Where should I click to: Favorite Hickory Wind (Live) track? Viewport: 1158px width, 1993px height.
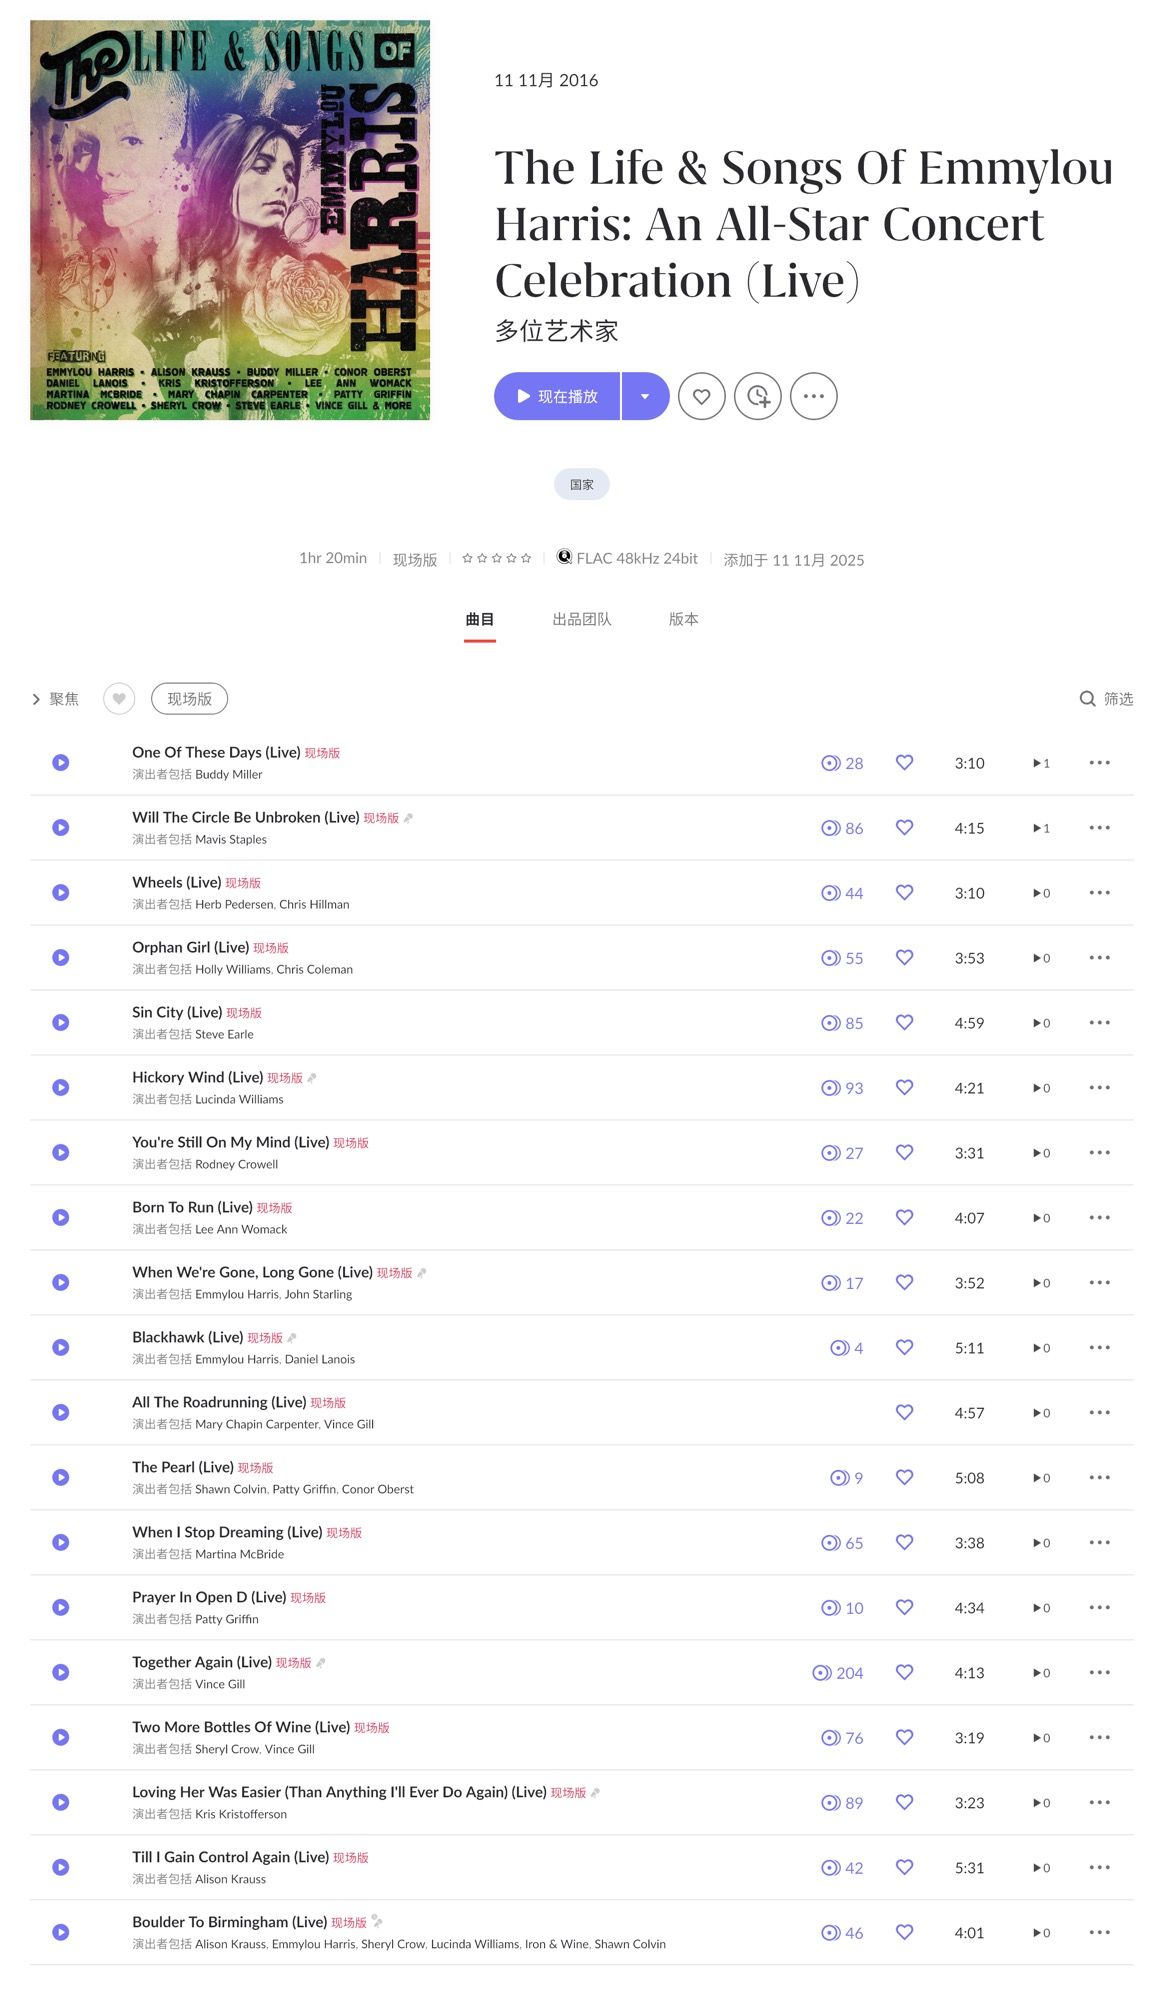tap(904, 1087)
